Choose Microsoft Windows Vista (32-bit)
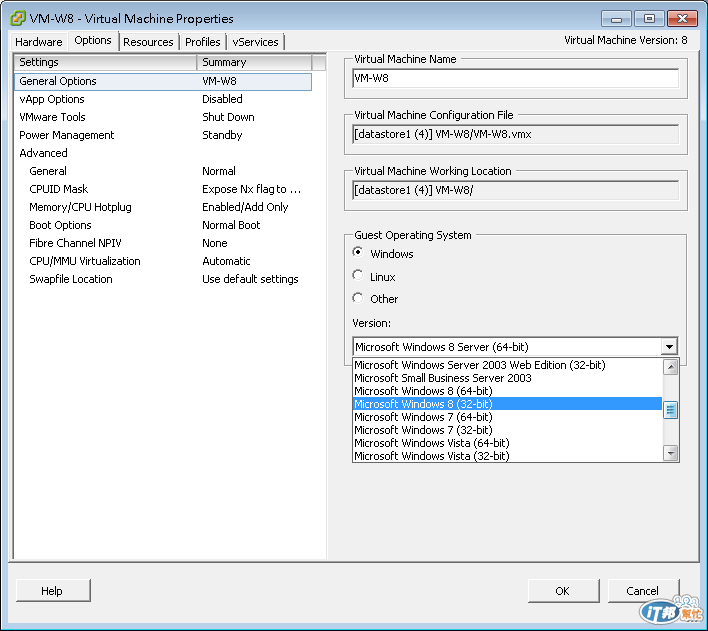 508,456
